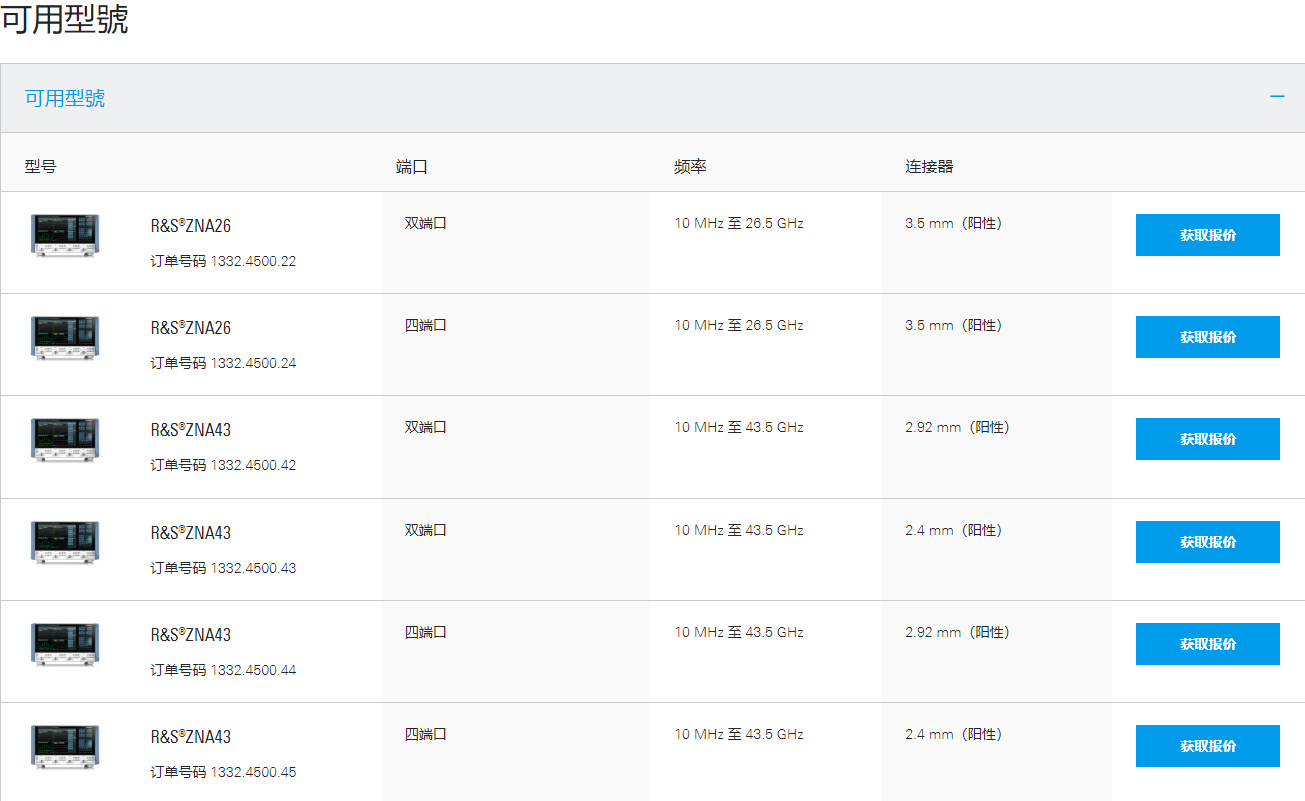Request 获取报价 for ZNA43 order 1332.4500.43

coord(1207,542)
